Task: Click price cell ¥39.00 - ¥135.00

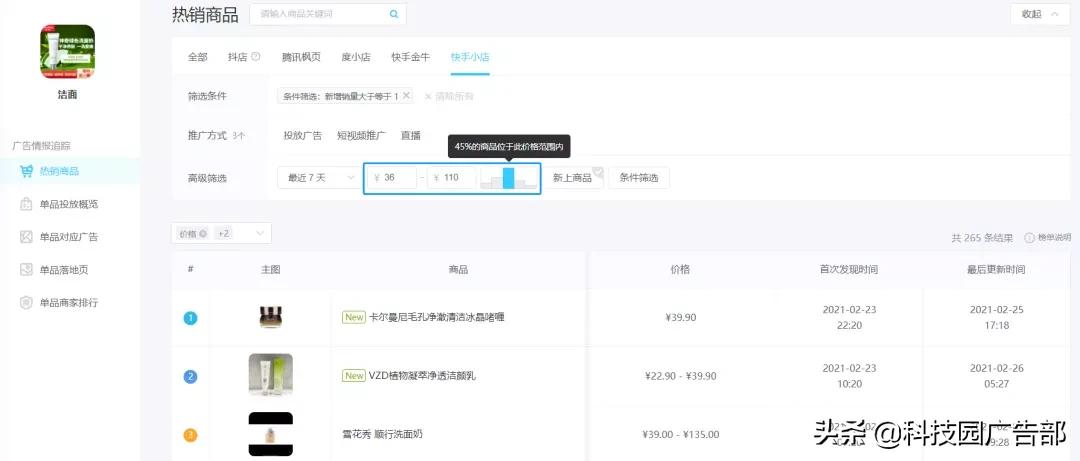Action: (681, 435)
